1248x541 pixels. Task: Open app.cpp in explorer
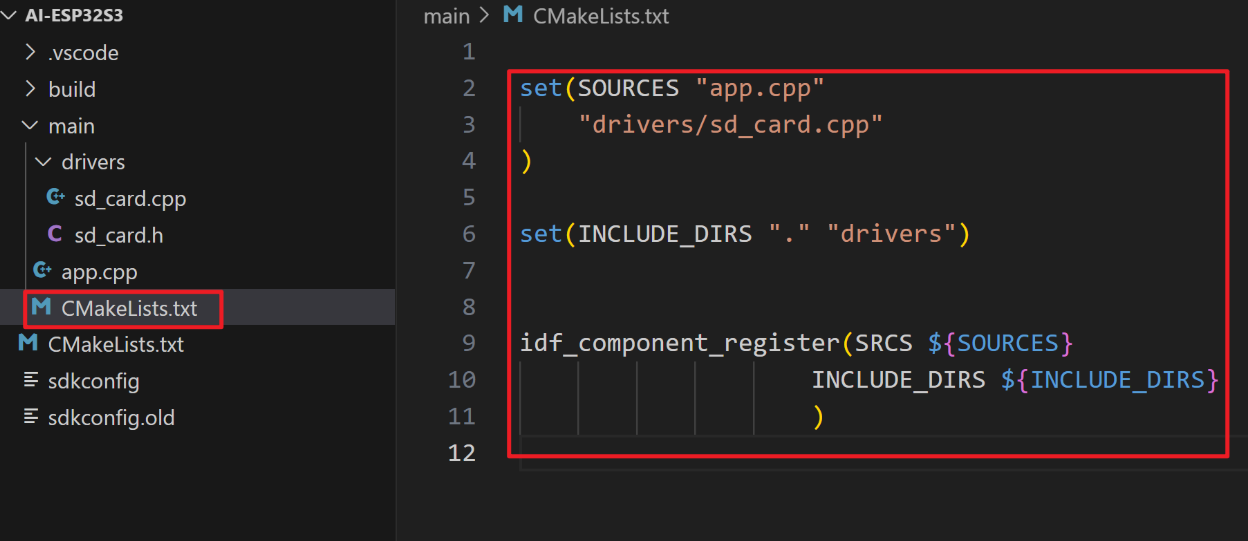[x=99, y=272]
